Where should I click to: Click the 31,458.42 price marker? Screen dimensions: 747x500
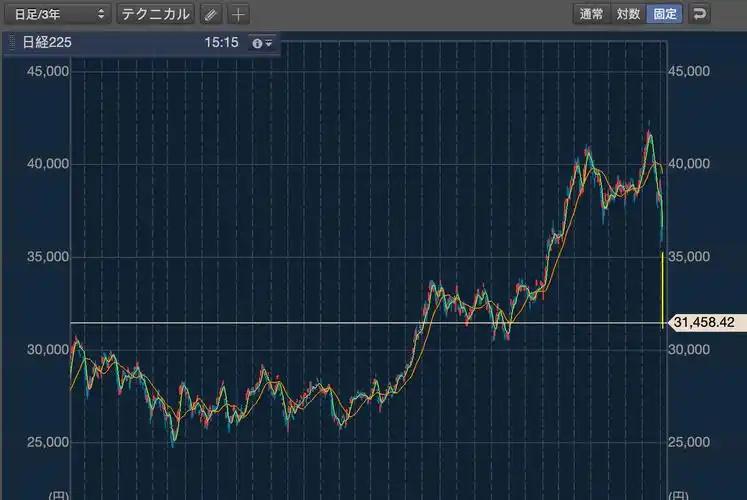(707, 322)
